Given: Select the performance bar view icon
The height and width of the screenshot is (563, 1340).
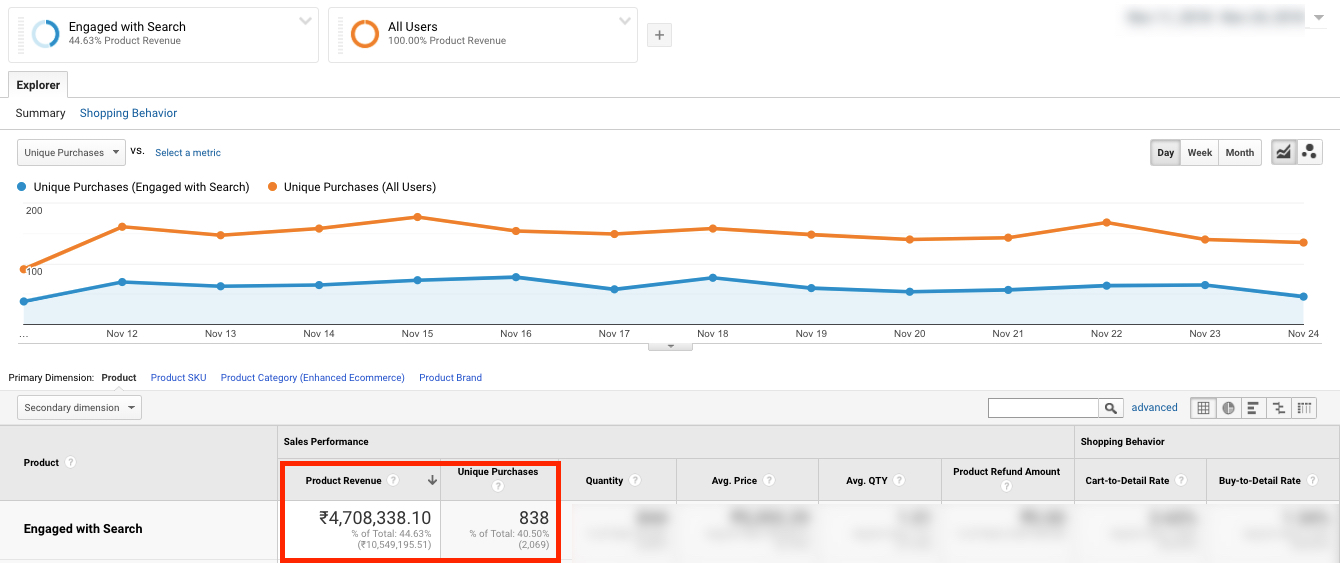Looking at the screenshot, I should [x=1253, y=408].
